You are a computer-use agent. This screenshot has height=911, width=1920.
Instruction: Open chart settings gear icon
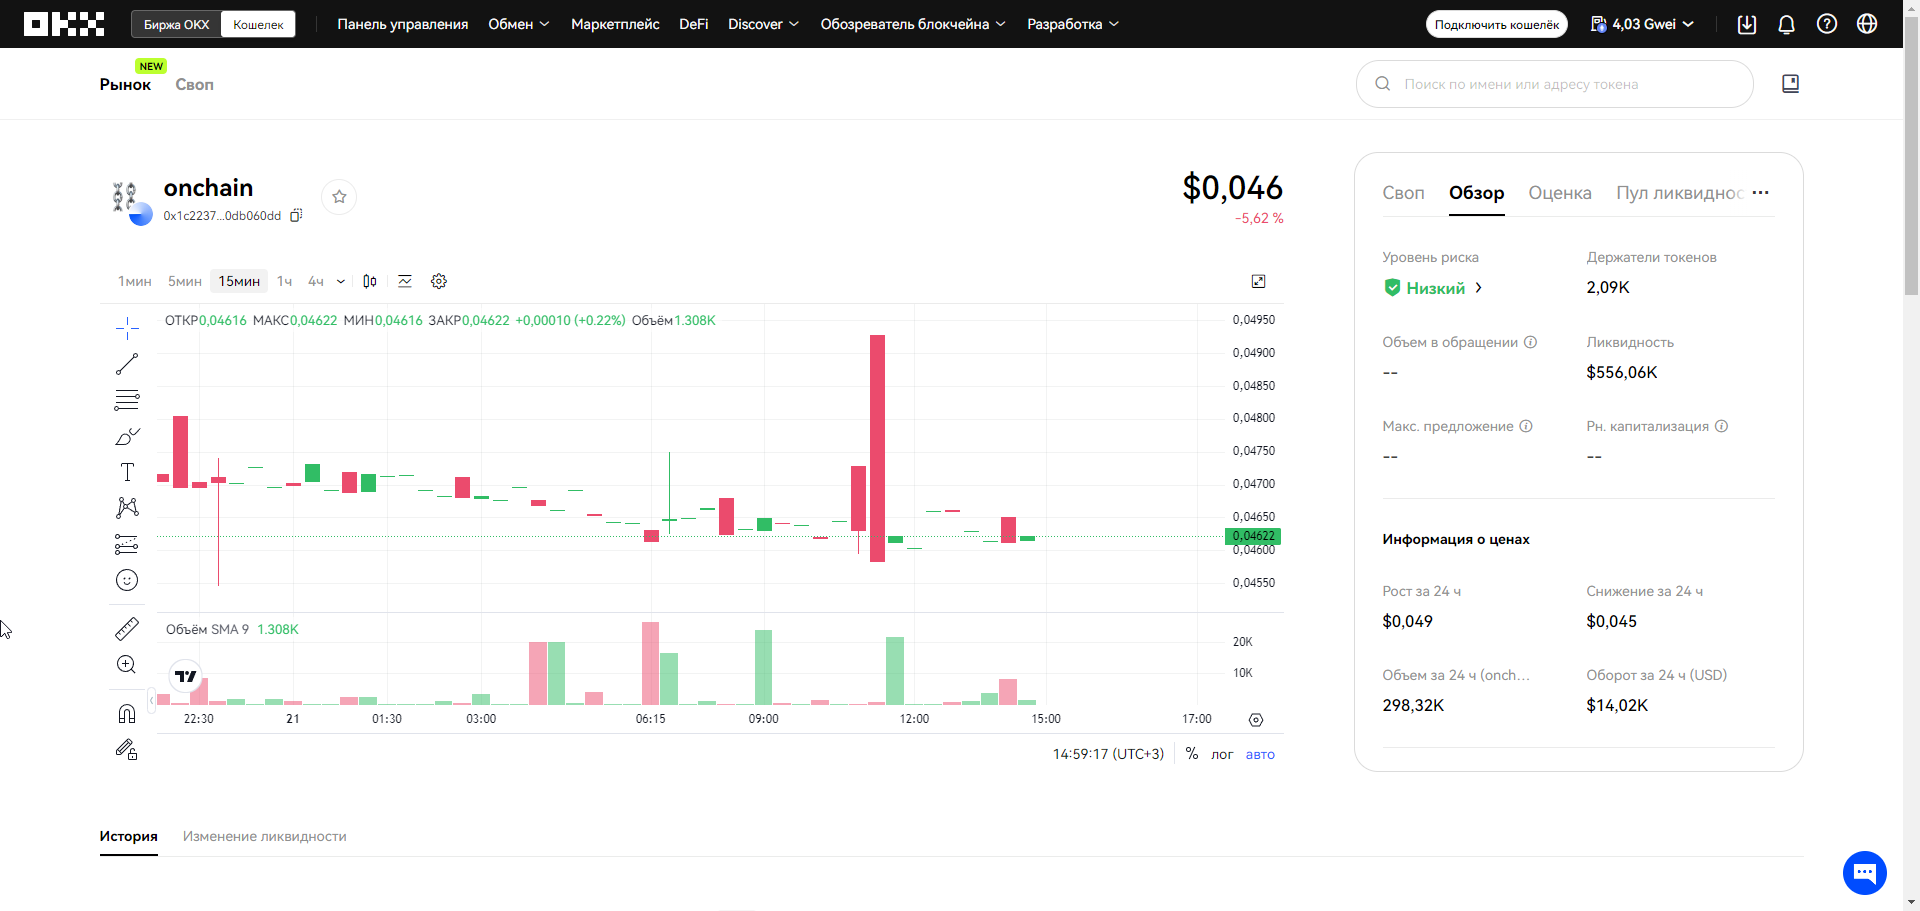click(x=438, y=281)
